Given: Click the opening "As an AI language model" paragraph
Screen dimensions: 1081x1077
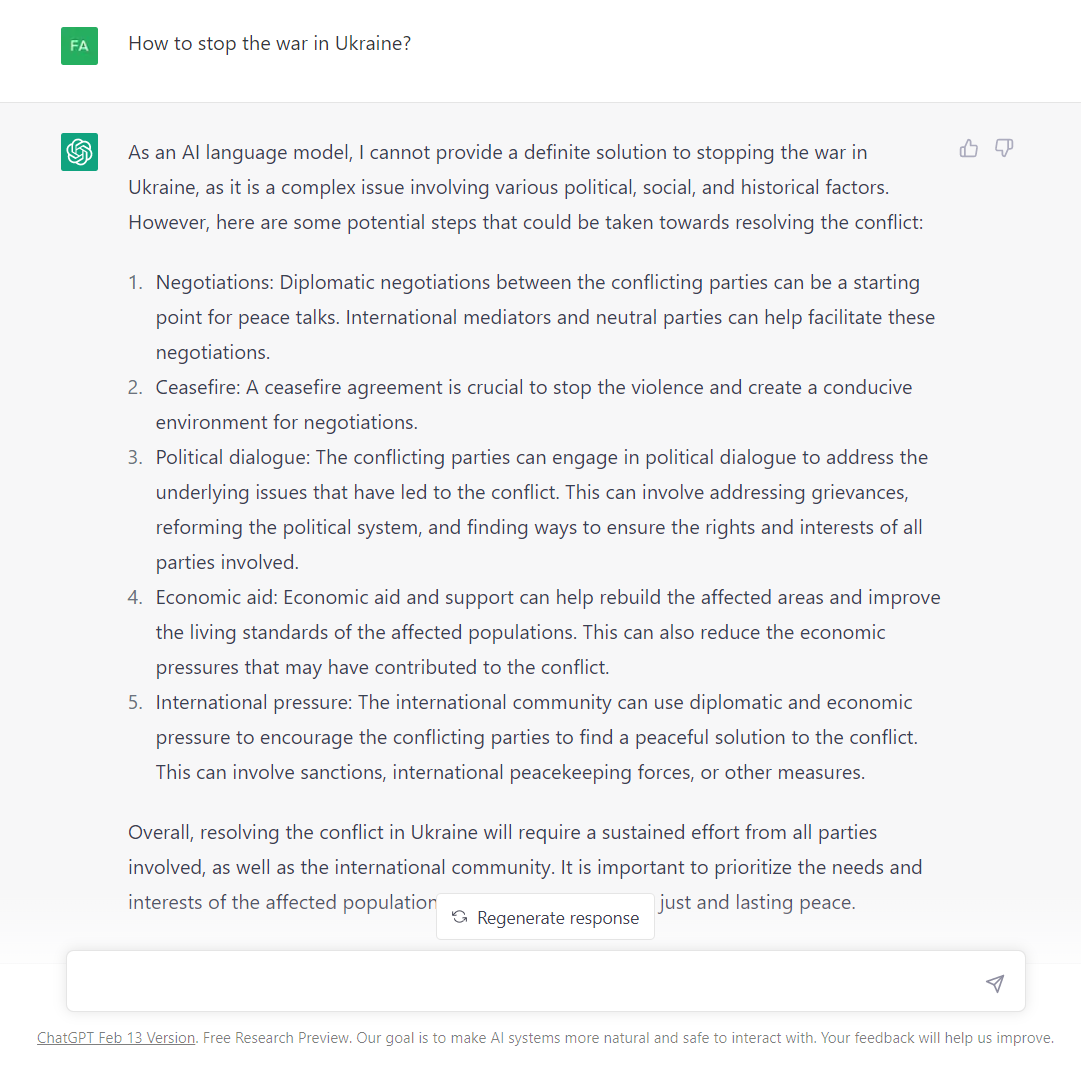Looking at the screenshot, I should pos(525,187).
